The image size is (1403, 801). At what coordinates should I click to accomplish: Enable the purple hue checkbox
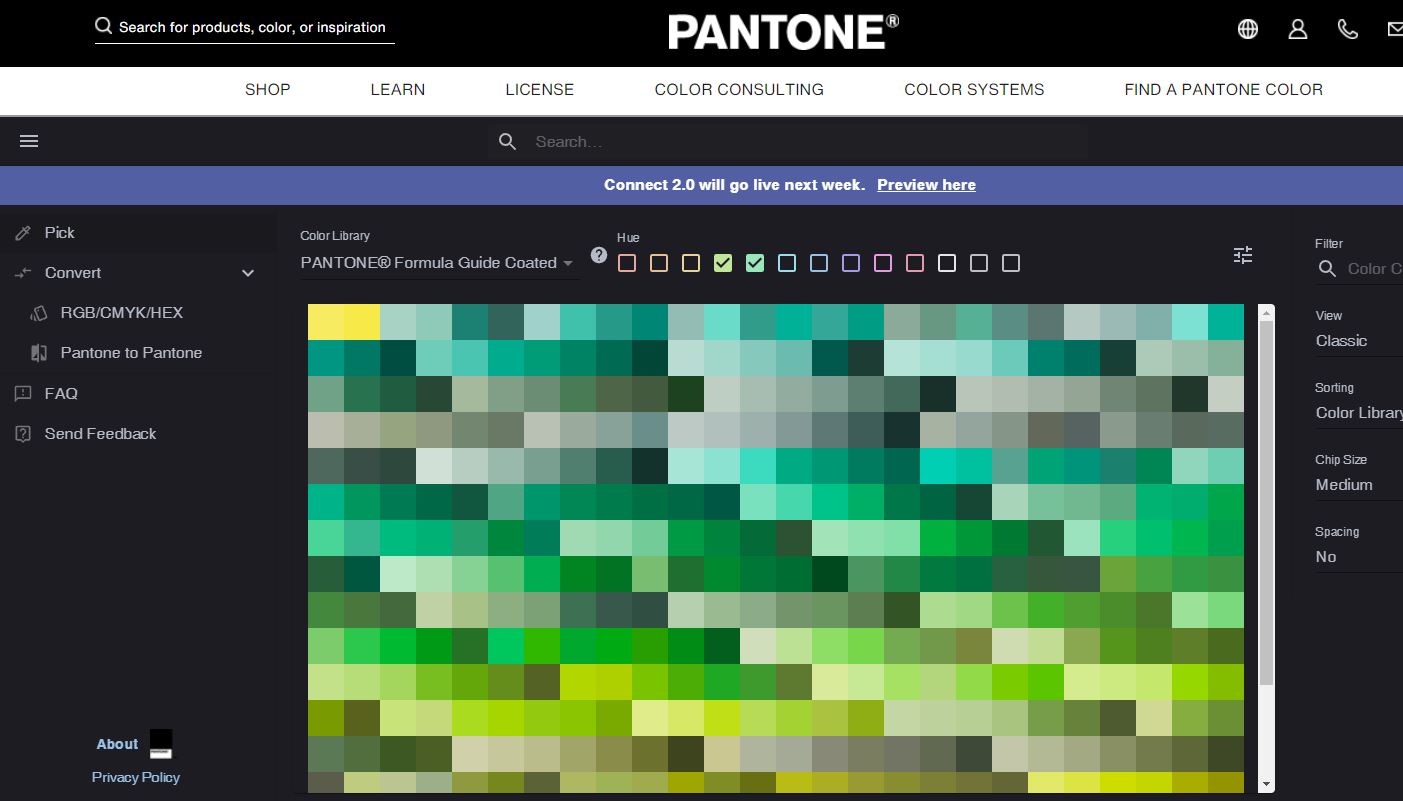click(x=851, y=263)
